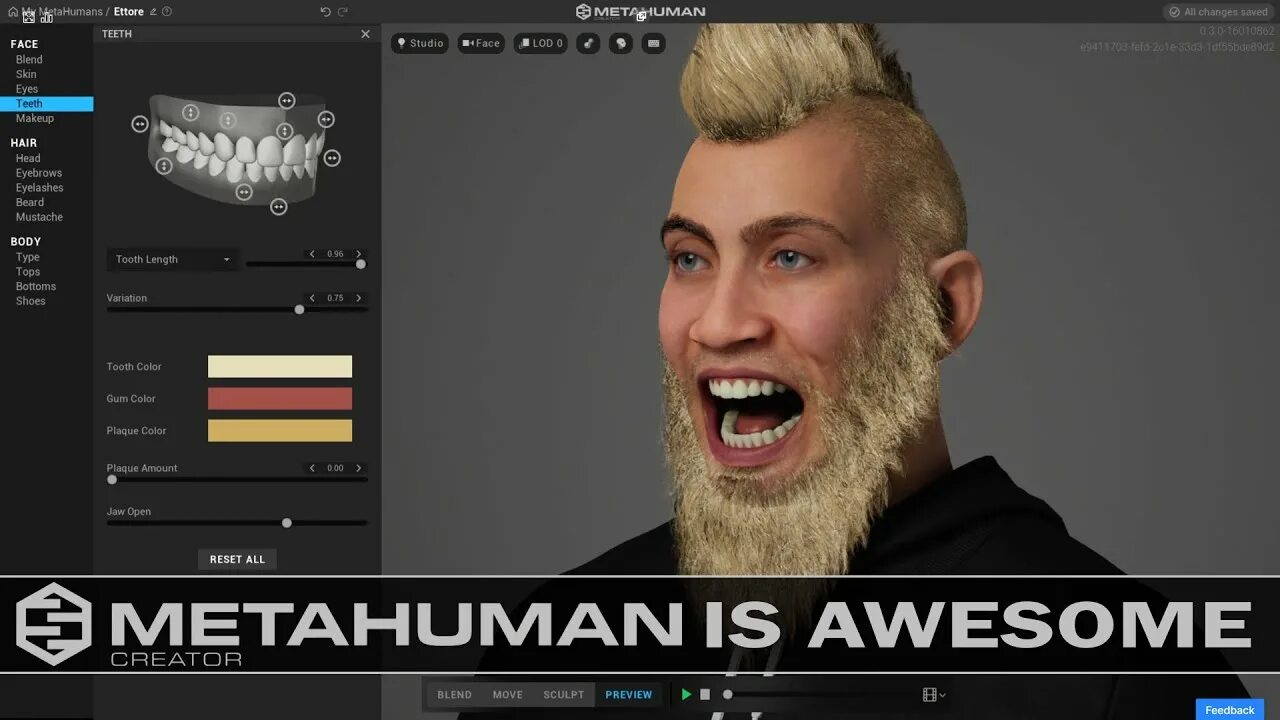Redo the last undone change
Screen dimensions: 1280x720
pyautogui.click(x=343, y=12)
